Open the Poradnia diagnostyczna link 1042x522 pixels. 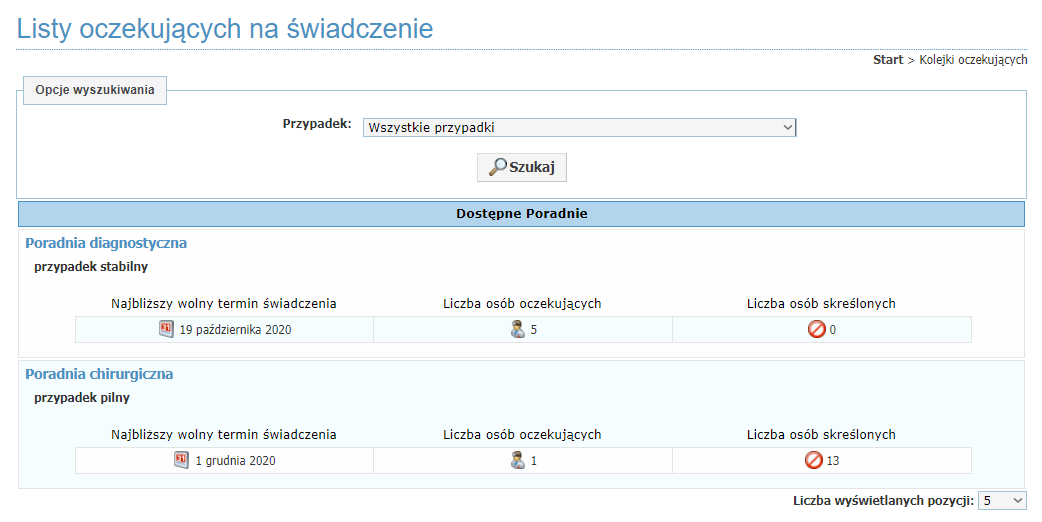click(106, 243)
